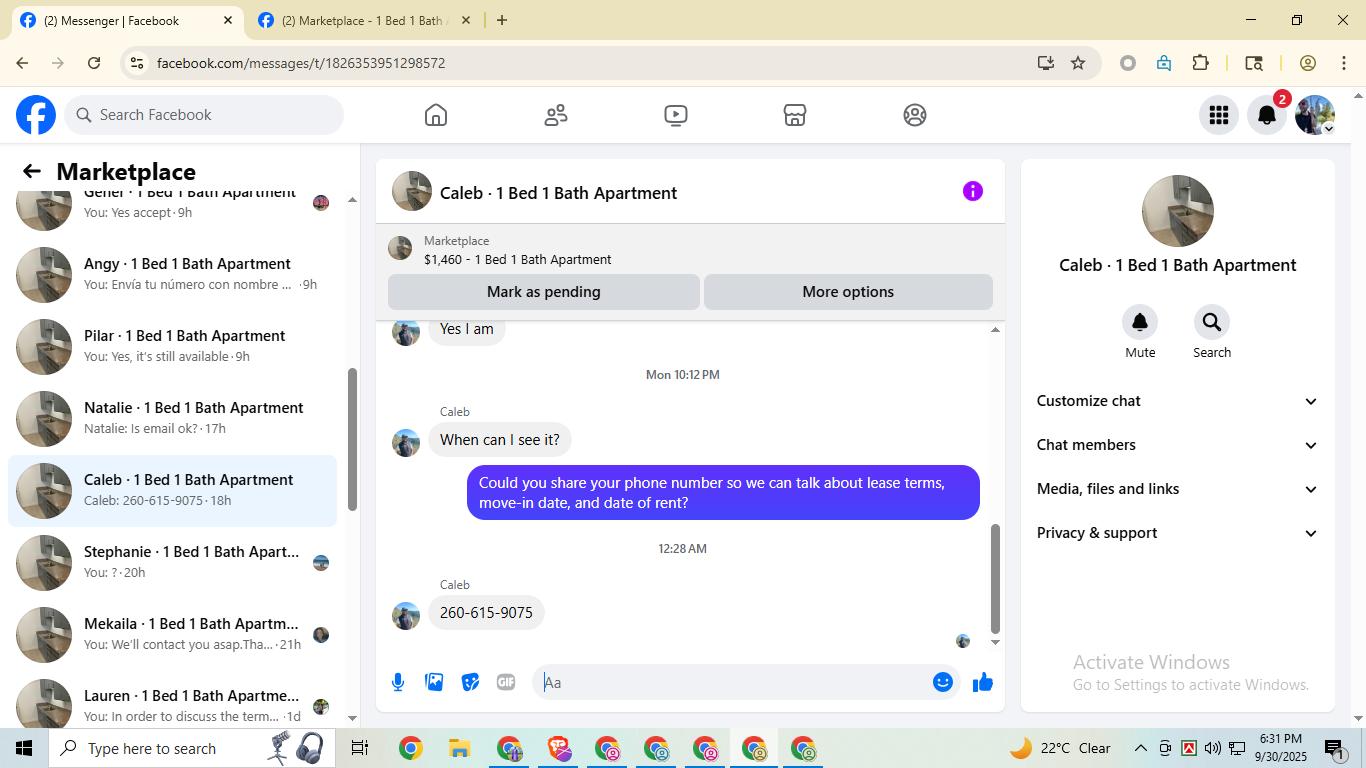
Task: Click the "Yes I am" message bubble
Action: [467, 329]
